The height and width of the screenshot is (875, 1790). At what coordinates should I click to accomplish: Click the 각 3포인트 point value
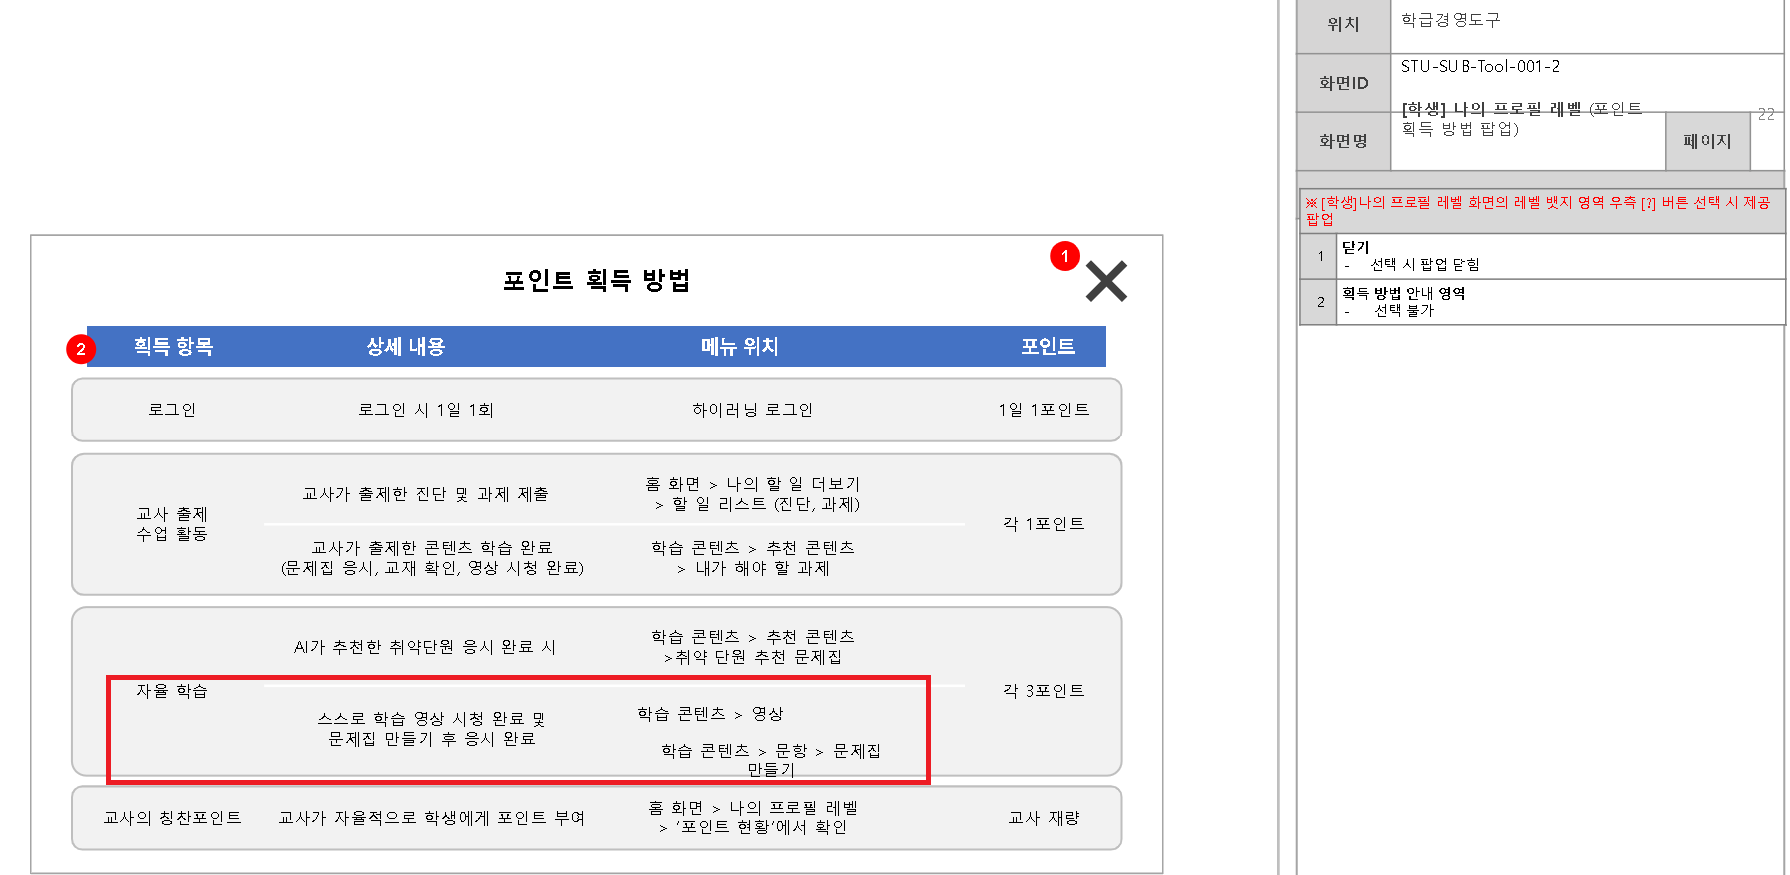1043,691
